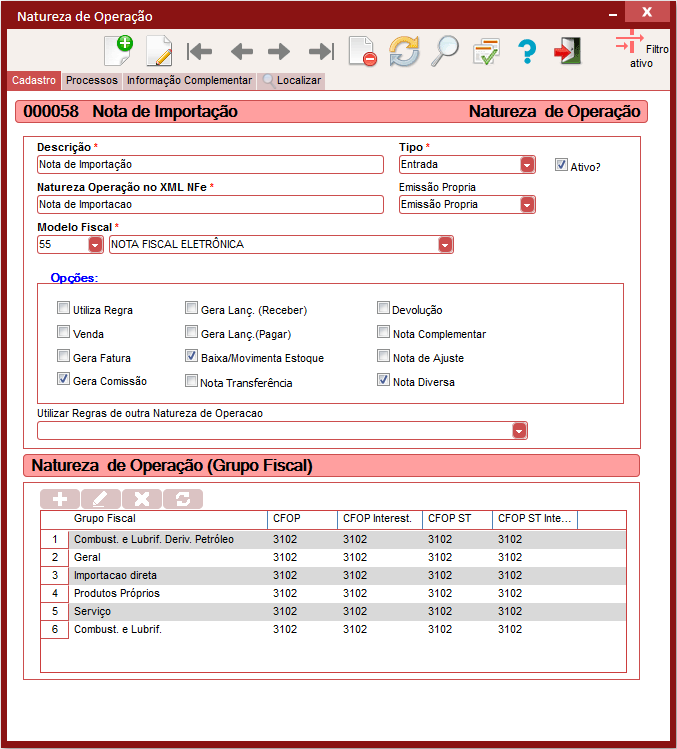This screenshot has width=677, height=749.
Task: Enable the Utiliza Regra checkbox
Action: [63, 308]
